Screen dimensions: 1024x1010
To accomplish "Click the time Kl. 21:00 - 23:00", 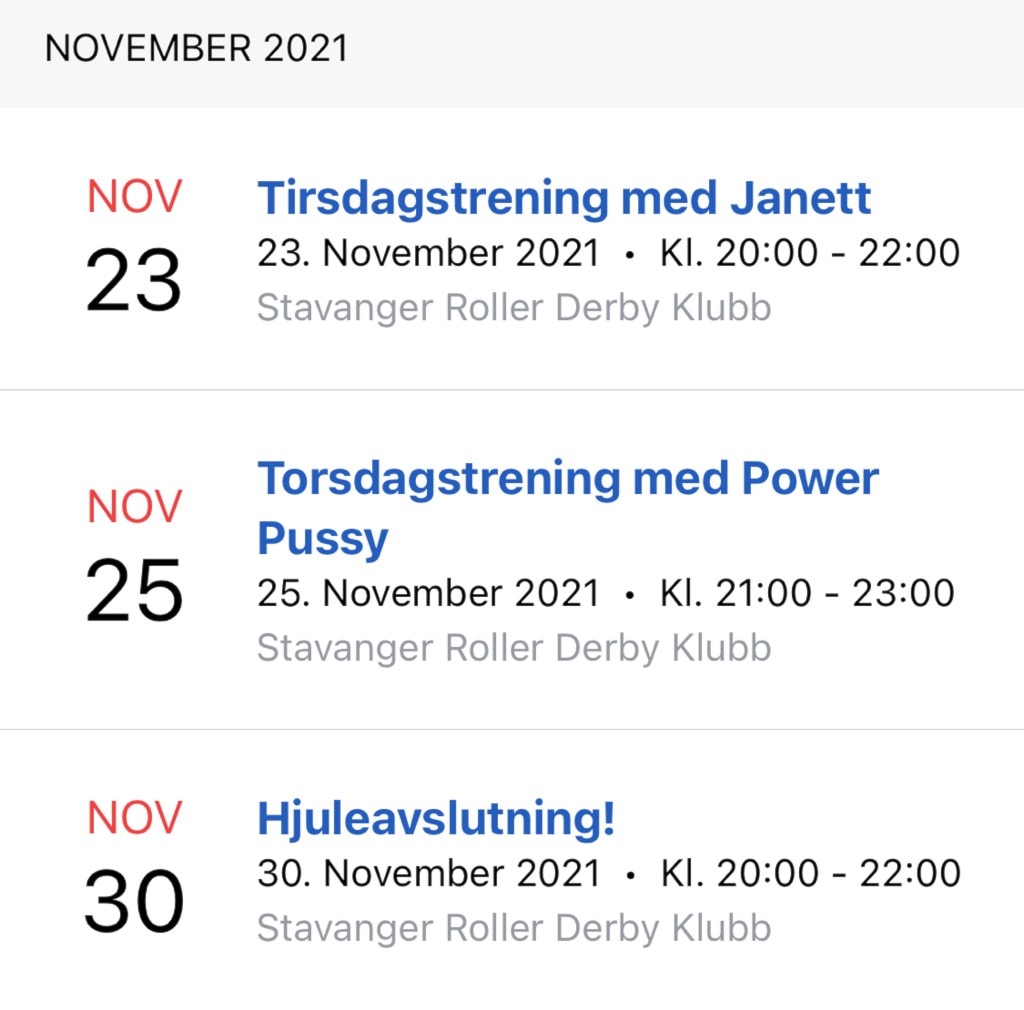I will point(807,593).
